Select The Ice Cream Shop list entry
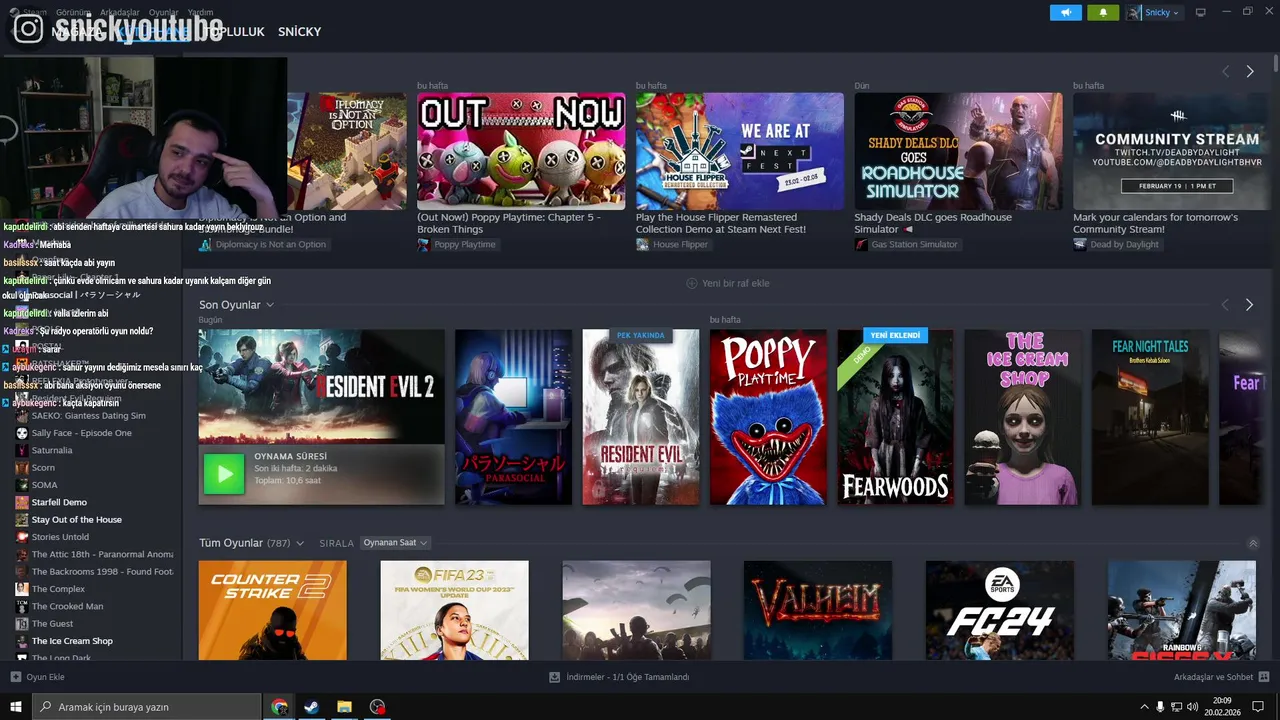The height and width of the screenshot is (720, 1280). pos(72,641)
